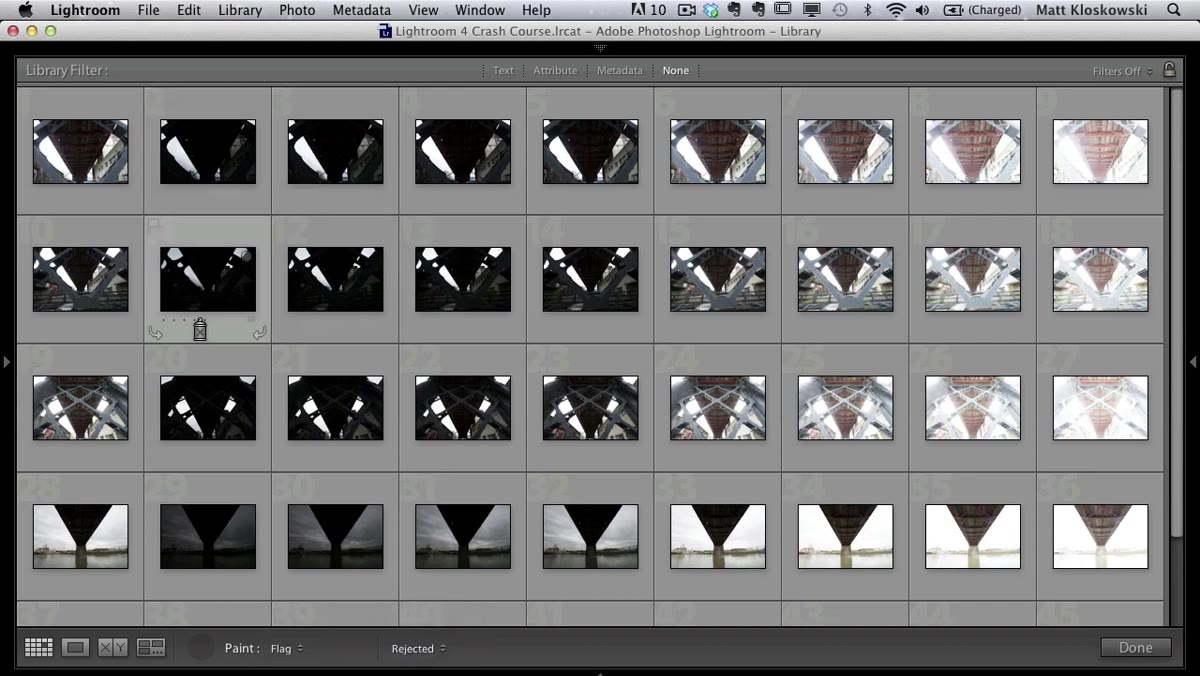Show the bottom filmstrip panel

click(x=600, y=673)
